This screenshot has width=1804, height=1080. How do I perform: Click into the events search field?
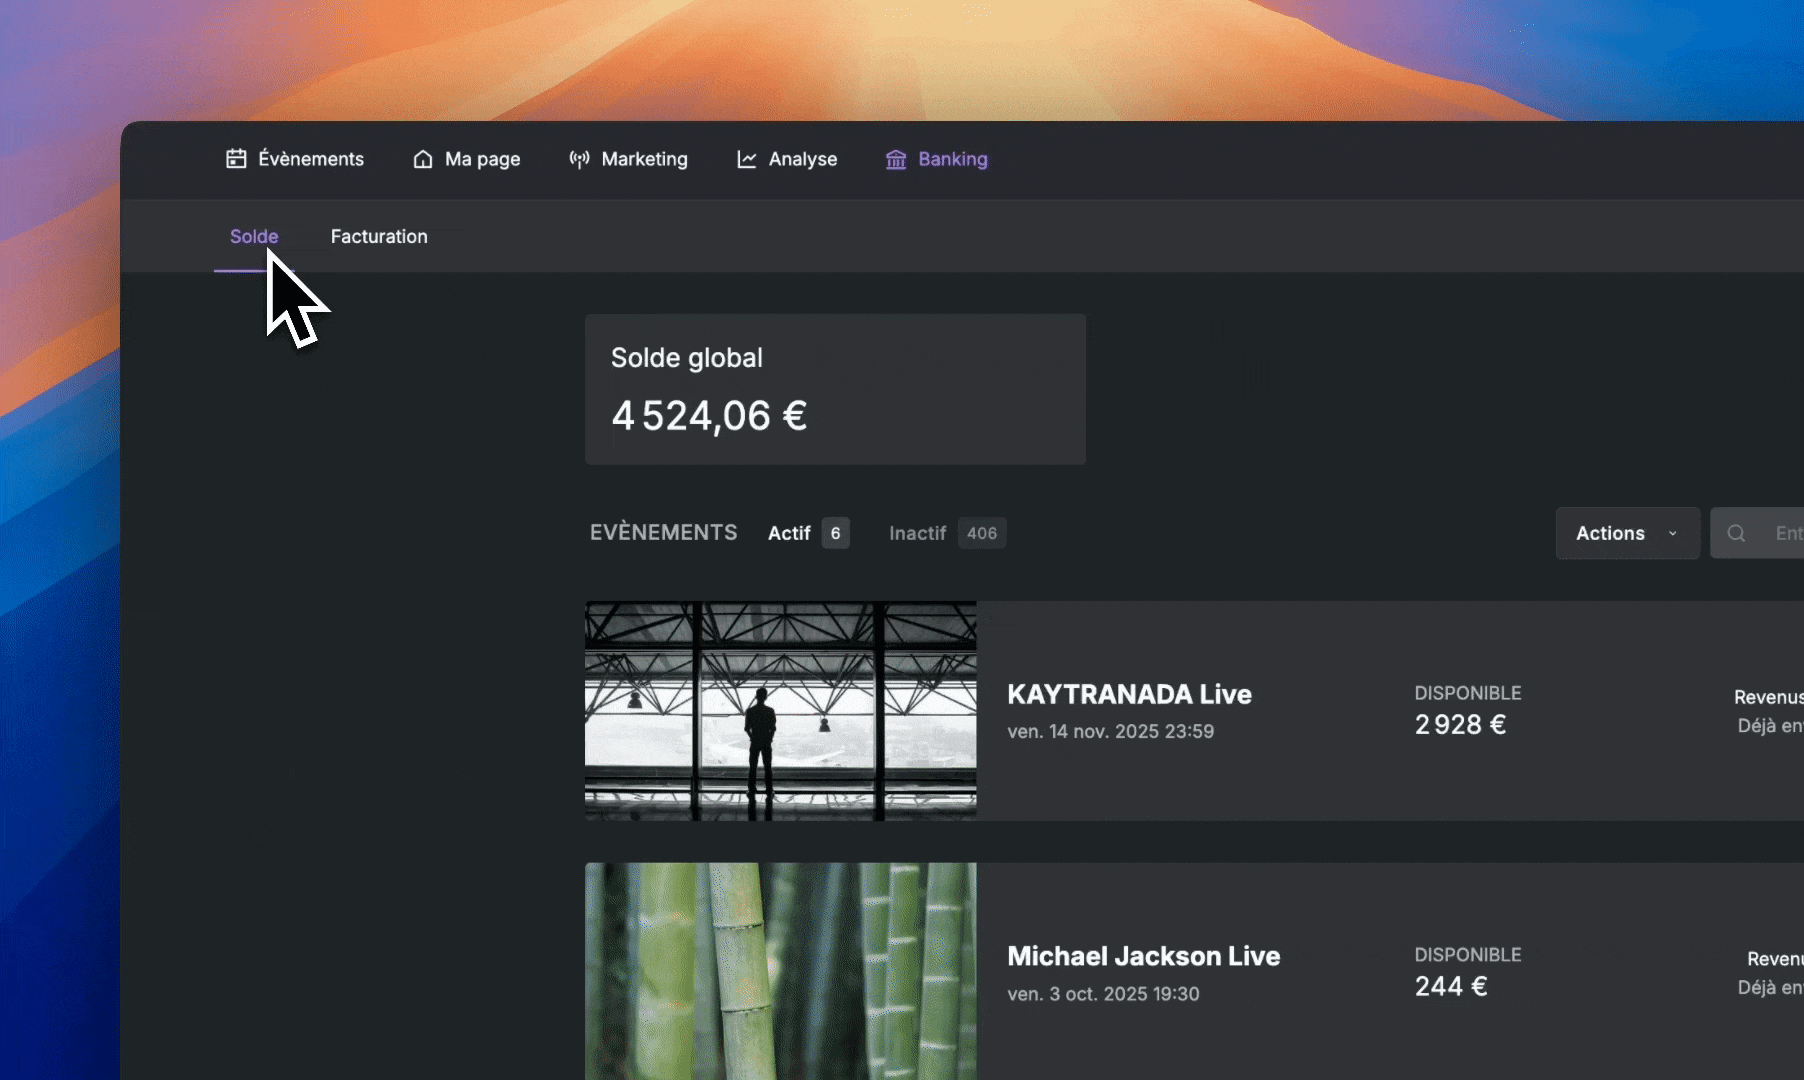[1757, 533]
